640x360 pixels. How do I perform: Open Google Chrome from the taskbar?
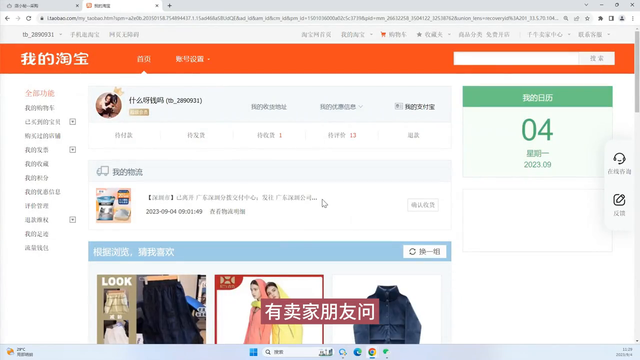pos(372,352)
